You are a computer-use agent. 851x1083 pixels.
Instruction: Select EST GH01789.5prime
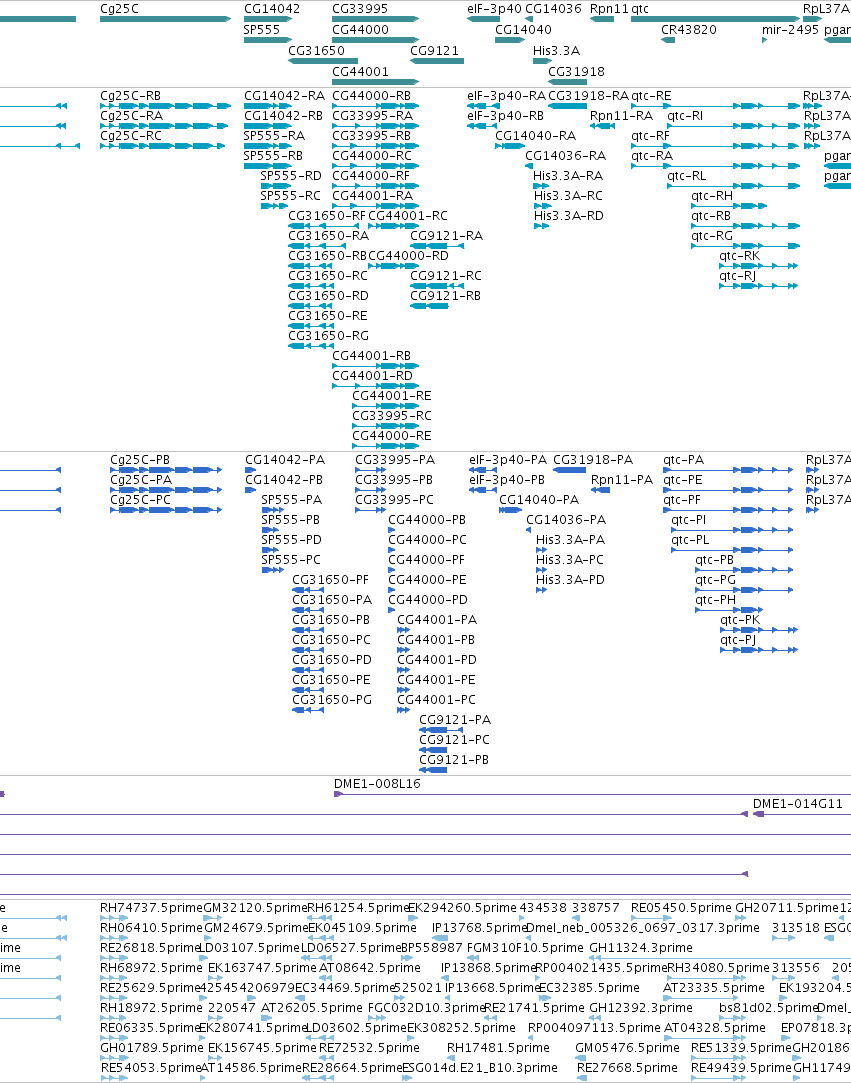pyautogui.click(x=151, y=1048)
